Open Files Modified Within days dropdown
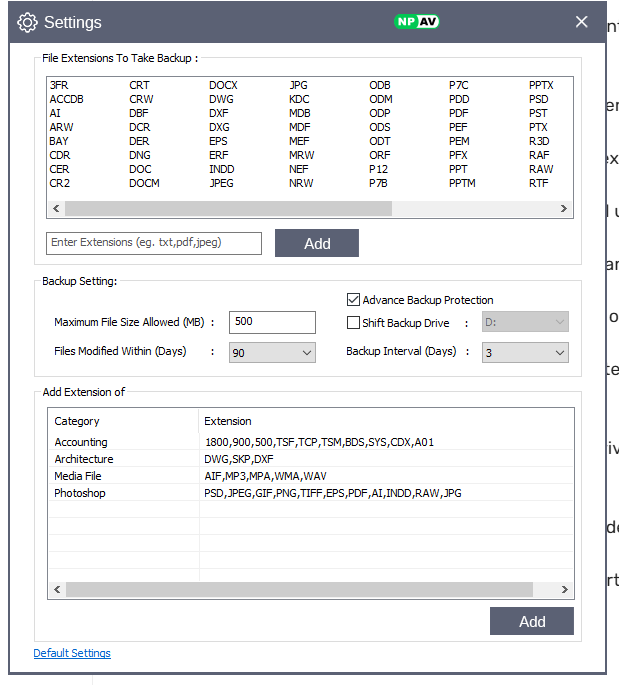This screenshot has width=619, height=685. point(272,352)
